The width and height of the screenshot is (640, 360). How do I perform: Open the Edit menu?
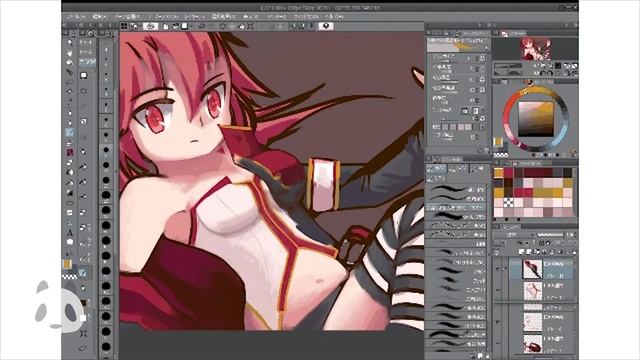(99, 17)
